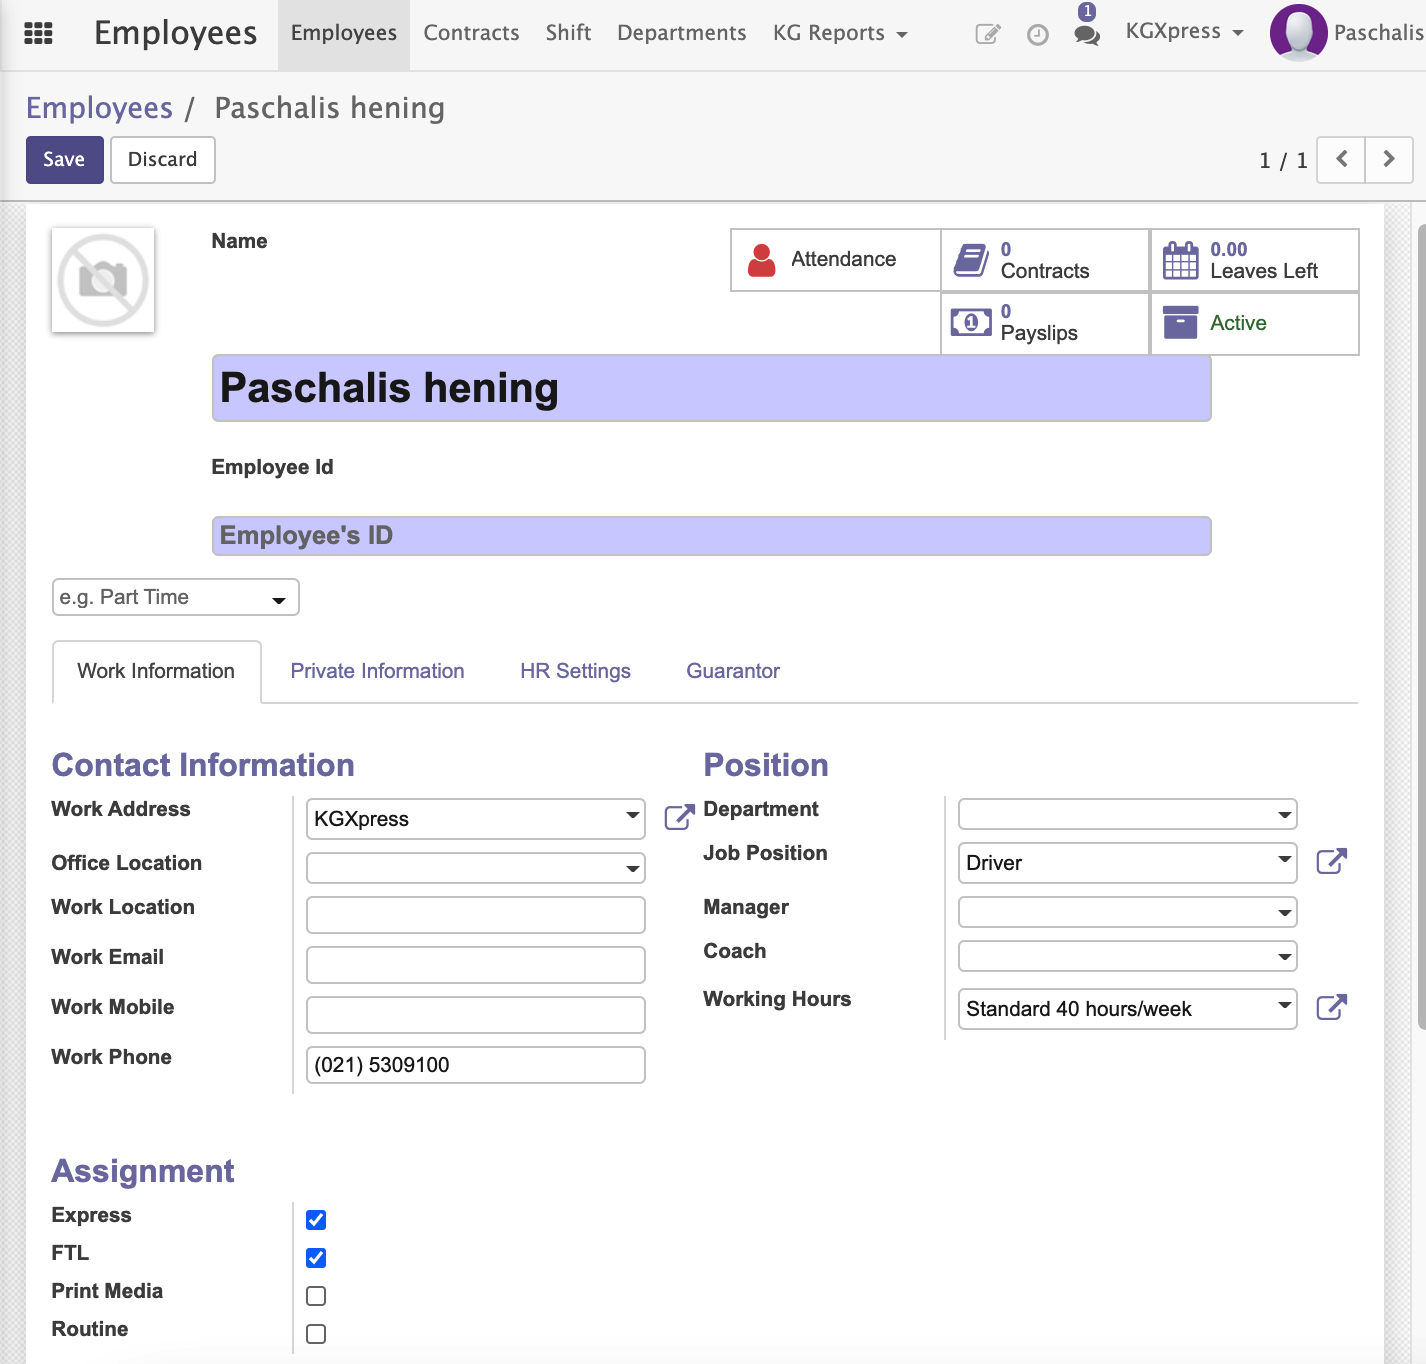Expand the KG Reports menu

click(840, 34)
